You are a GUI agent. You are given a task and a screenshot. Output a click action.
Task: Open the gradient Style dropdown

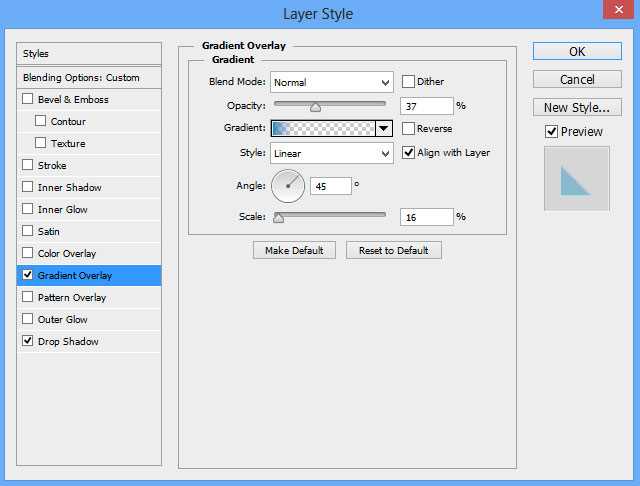(332, 153)
